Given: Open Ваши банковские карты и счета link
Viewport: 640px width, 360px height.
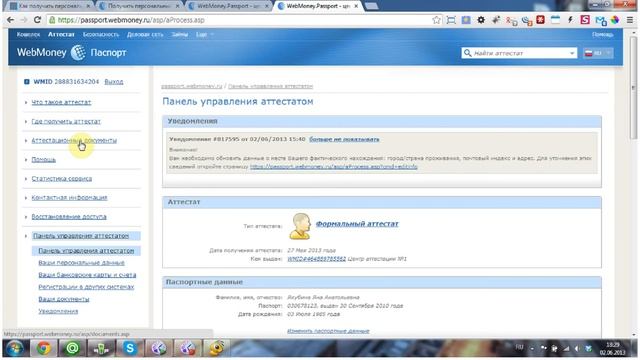Looking at the screenshot, I should pyautogui.click(x=87, y=275).
